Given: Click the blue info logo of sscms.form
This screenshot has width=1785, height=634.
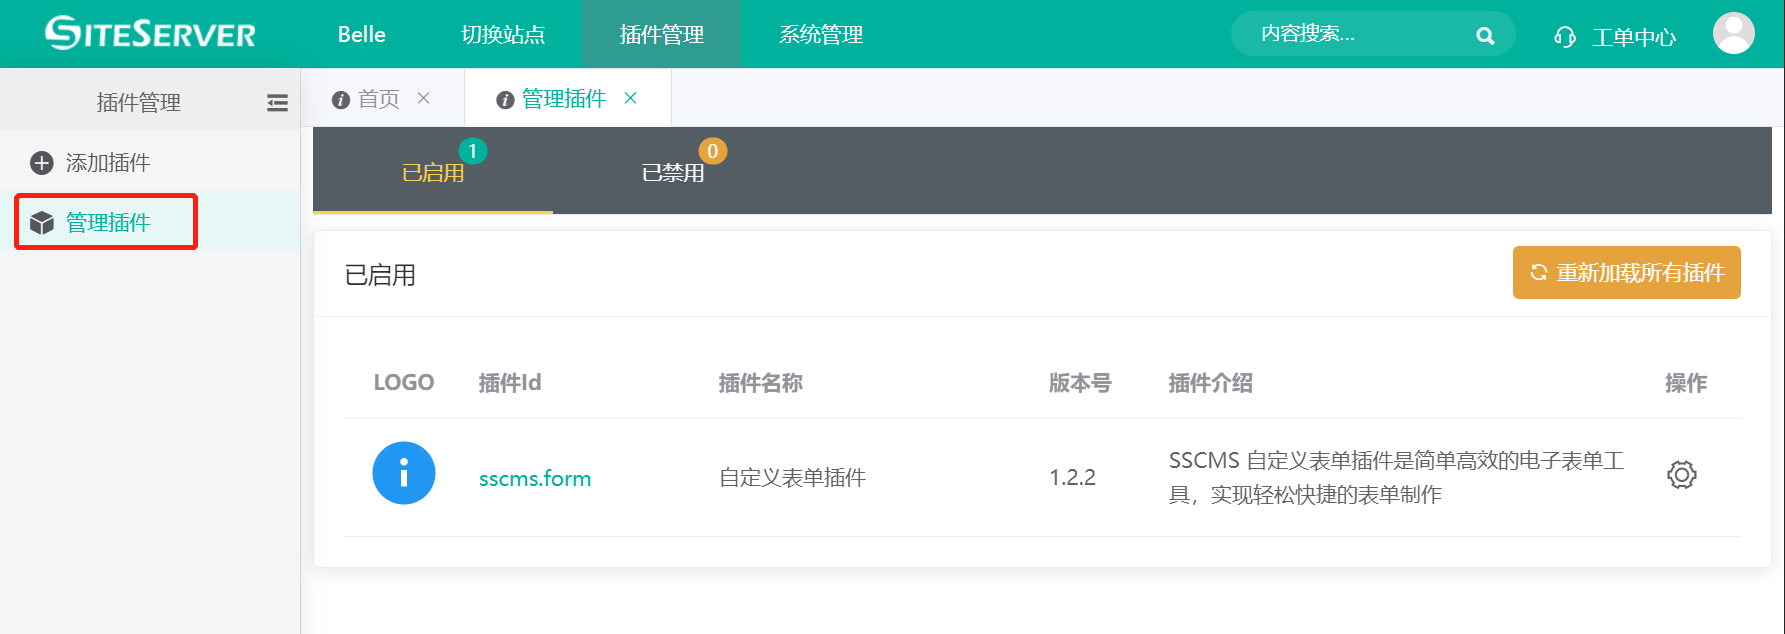Looking at the screenshot, I should (x=404, y=473).
